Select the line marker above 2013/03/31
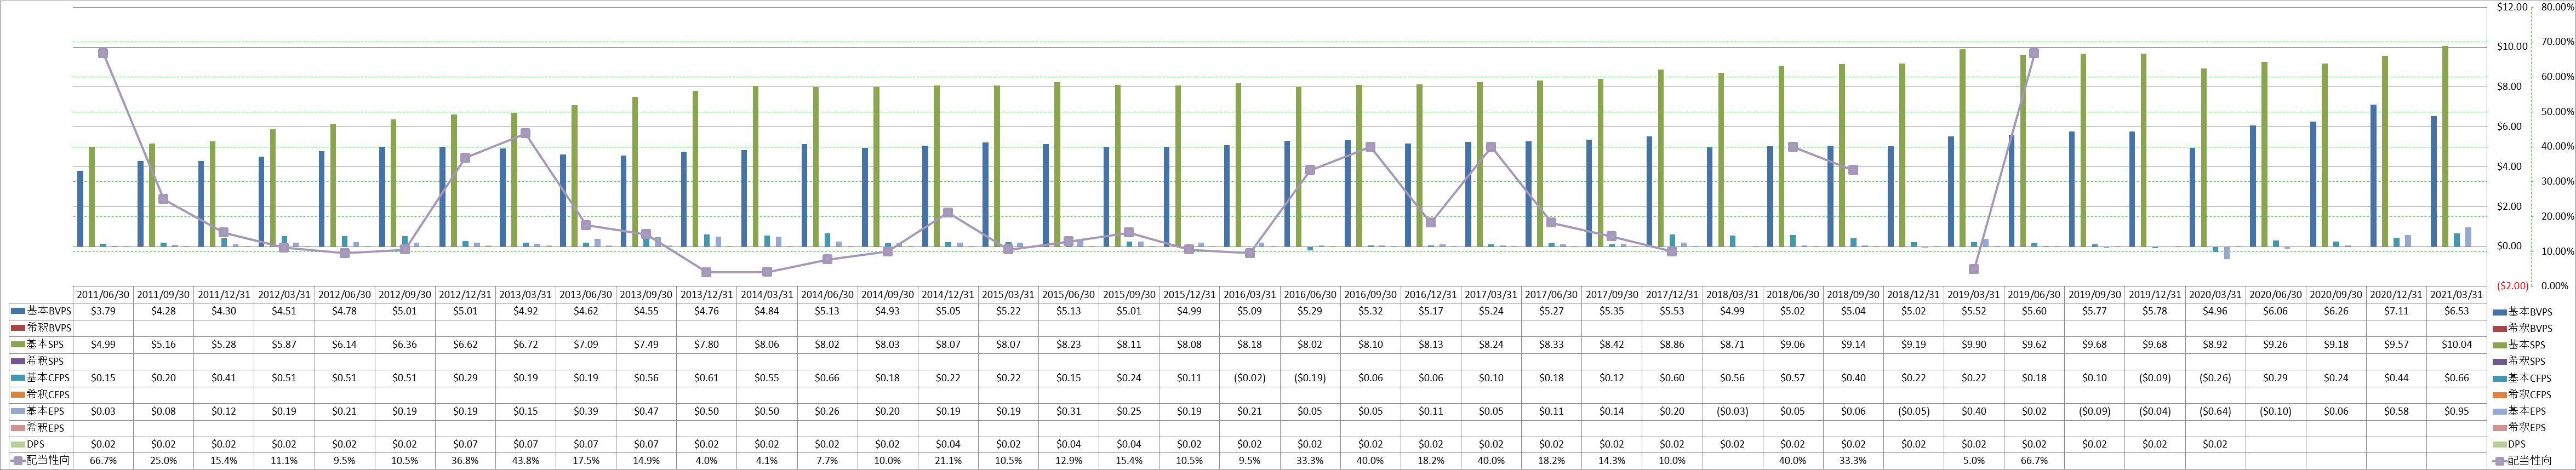This screenshot has height=470, width=2576. pyautogui.click(x=525, y=133)
